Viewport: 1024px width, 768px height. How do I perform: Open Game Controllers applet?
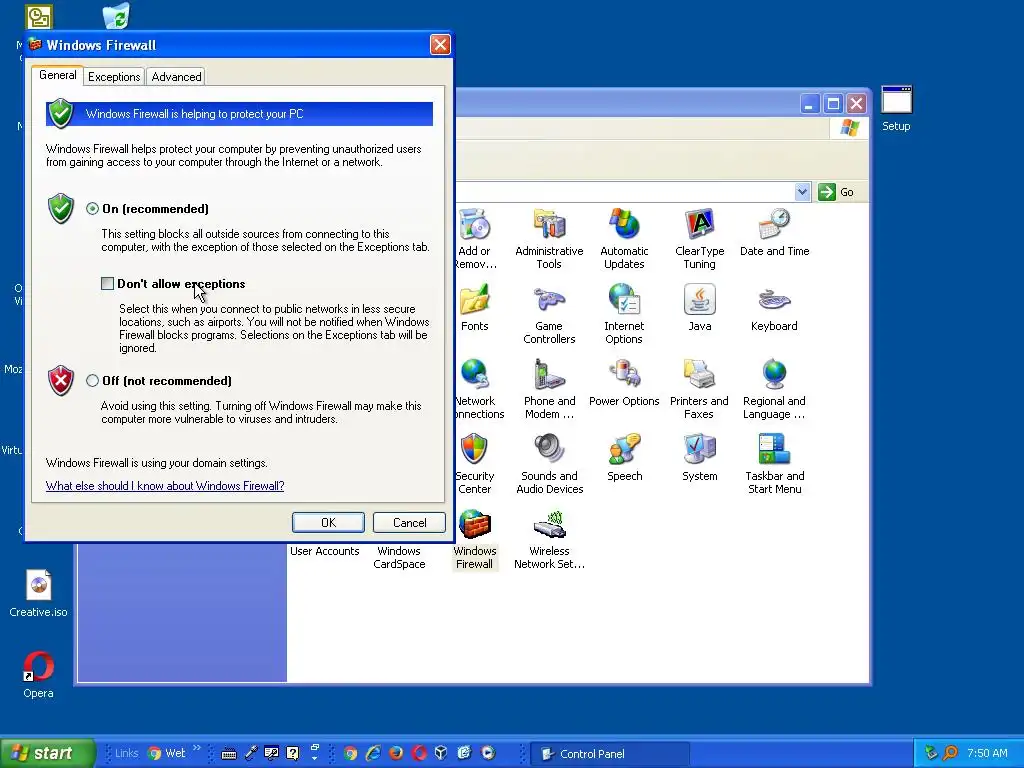[x=549, y=314]
